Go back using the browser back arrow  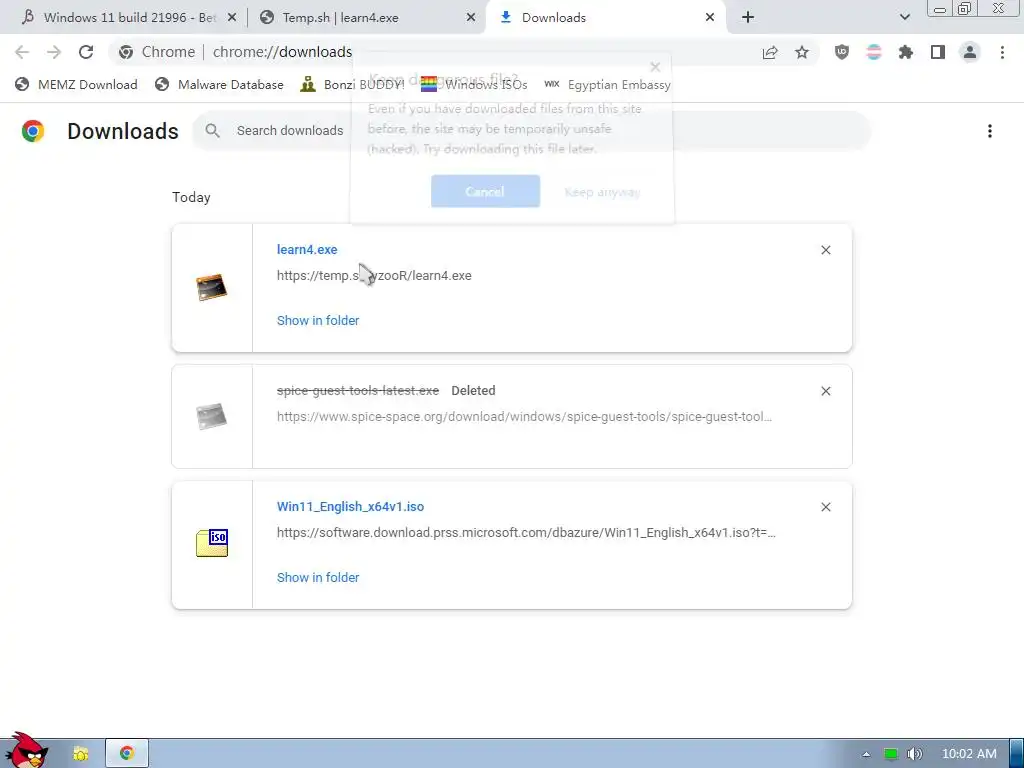point(22,52)
